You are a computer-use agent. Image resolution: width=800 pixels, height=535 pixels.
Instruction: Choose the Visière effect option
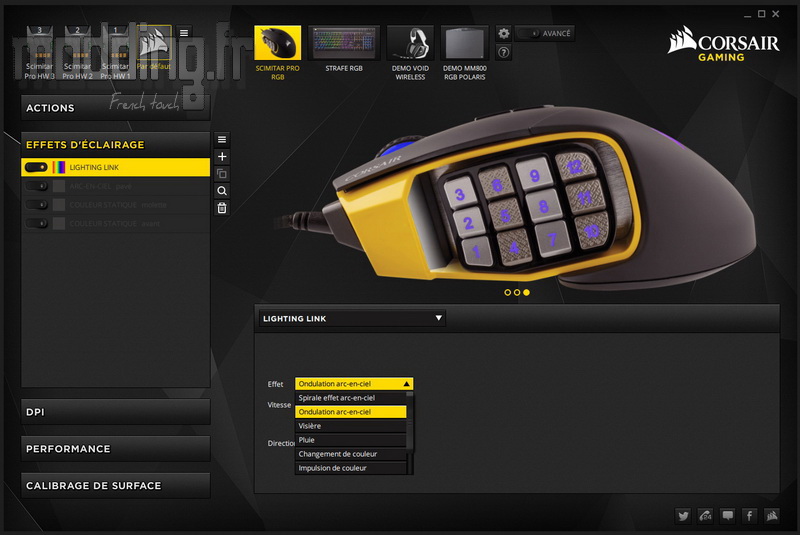pos(351,426)
